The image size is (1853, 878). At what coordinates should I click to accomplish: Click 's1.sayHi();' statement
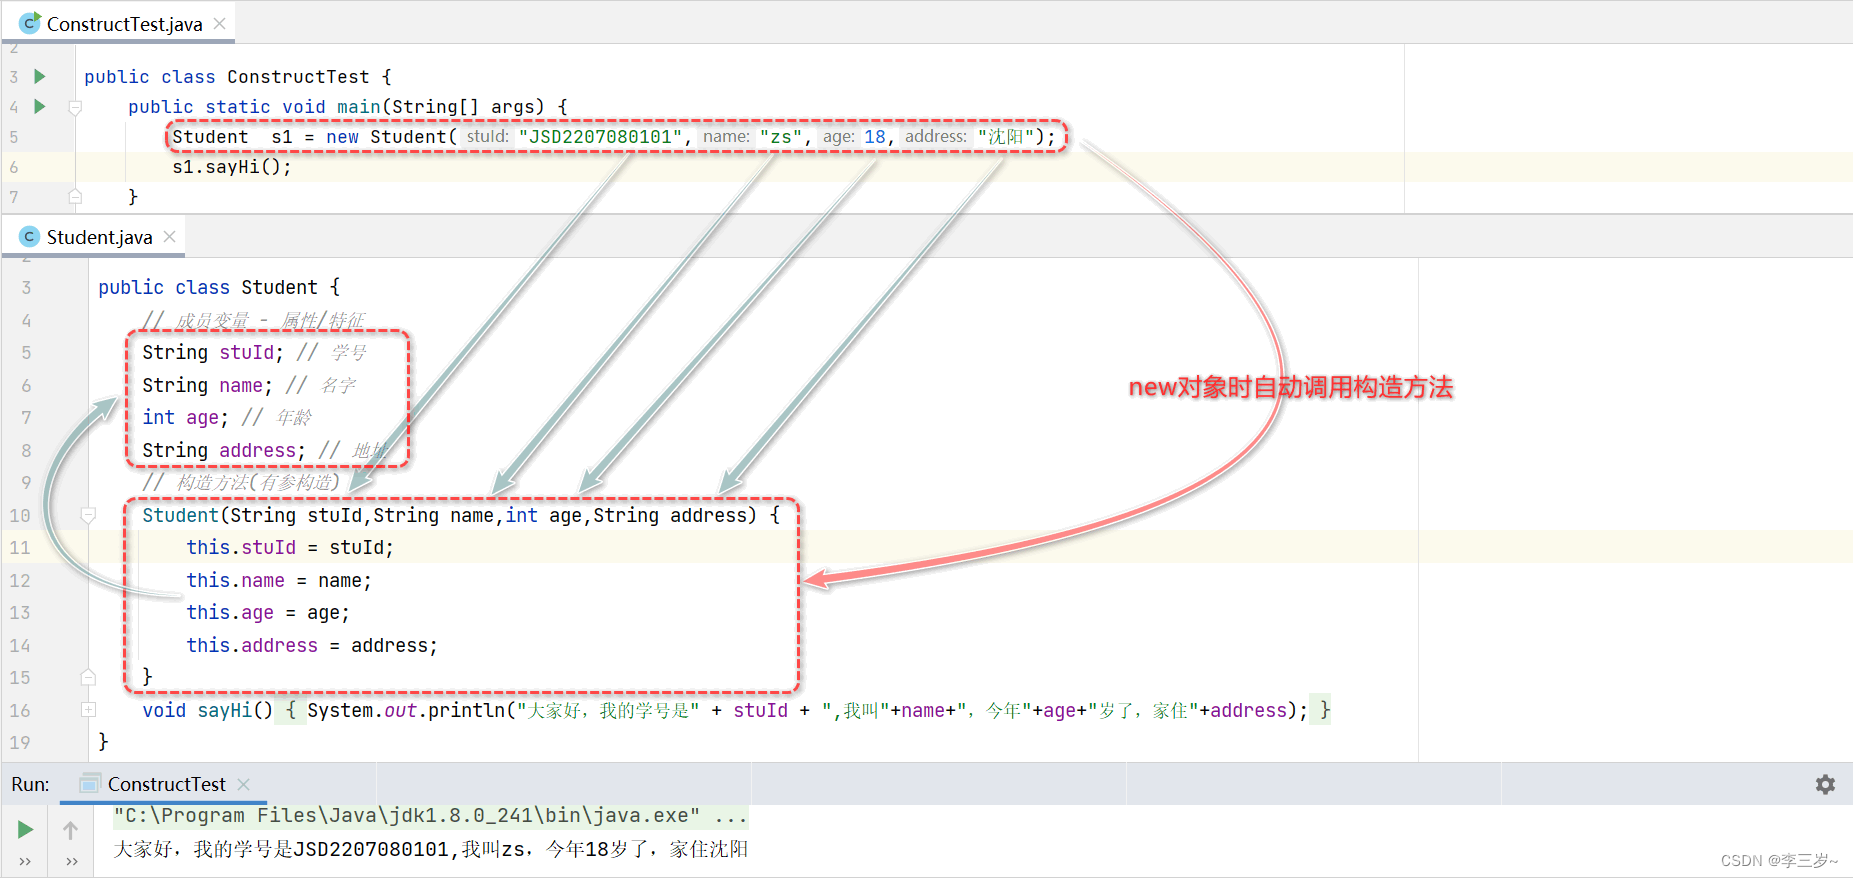click(x=232, y=167)
